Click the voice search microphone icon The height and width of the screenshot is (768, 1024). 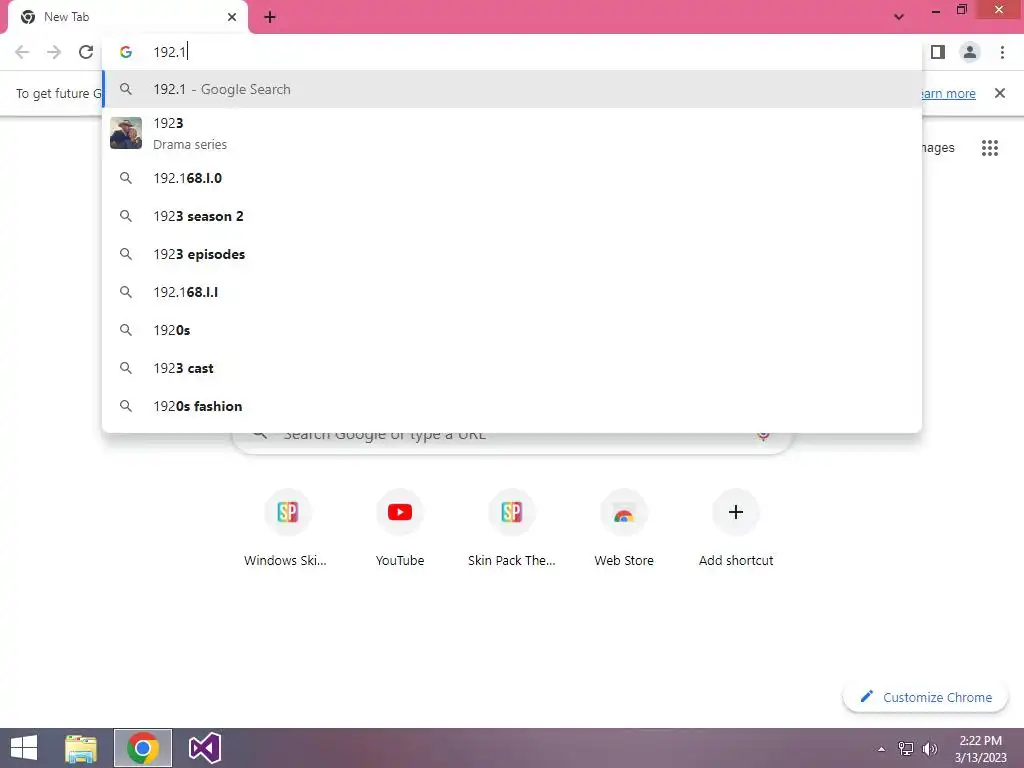[x=763, y=436]
